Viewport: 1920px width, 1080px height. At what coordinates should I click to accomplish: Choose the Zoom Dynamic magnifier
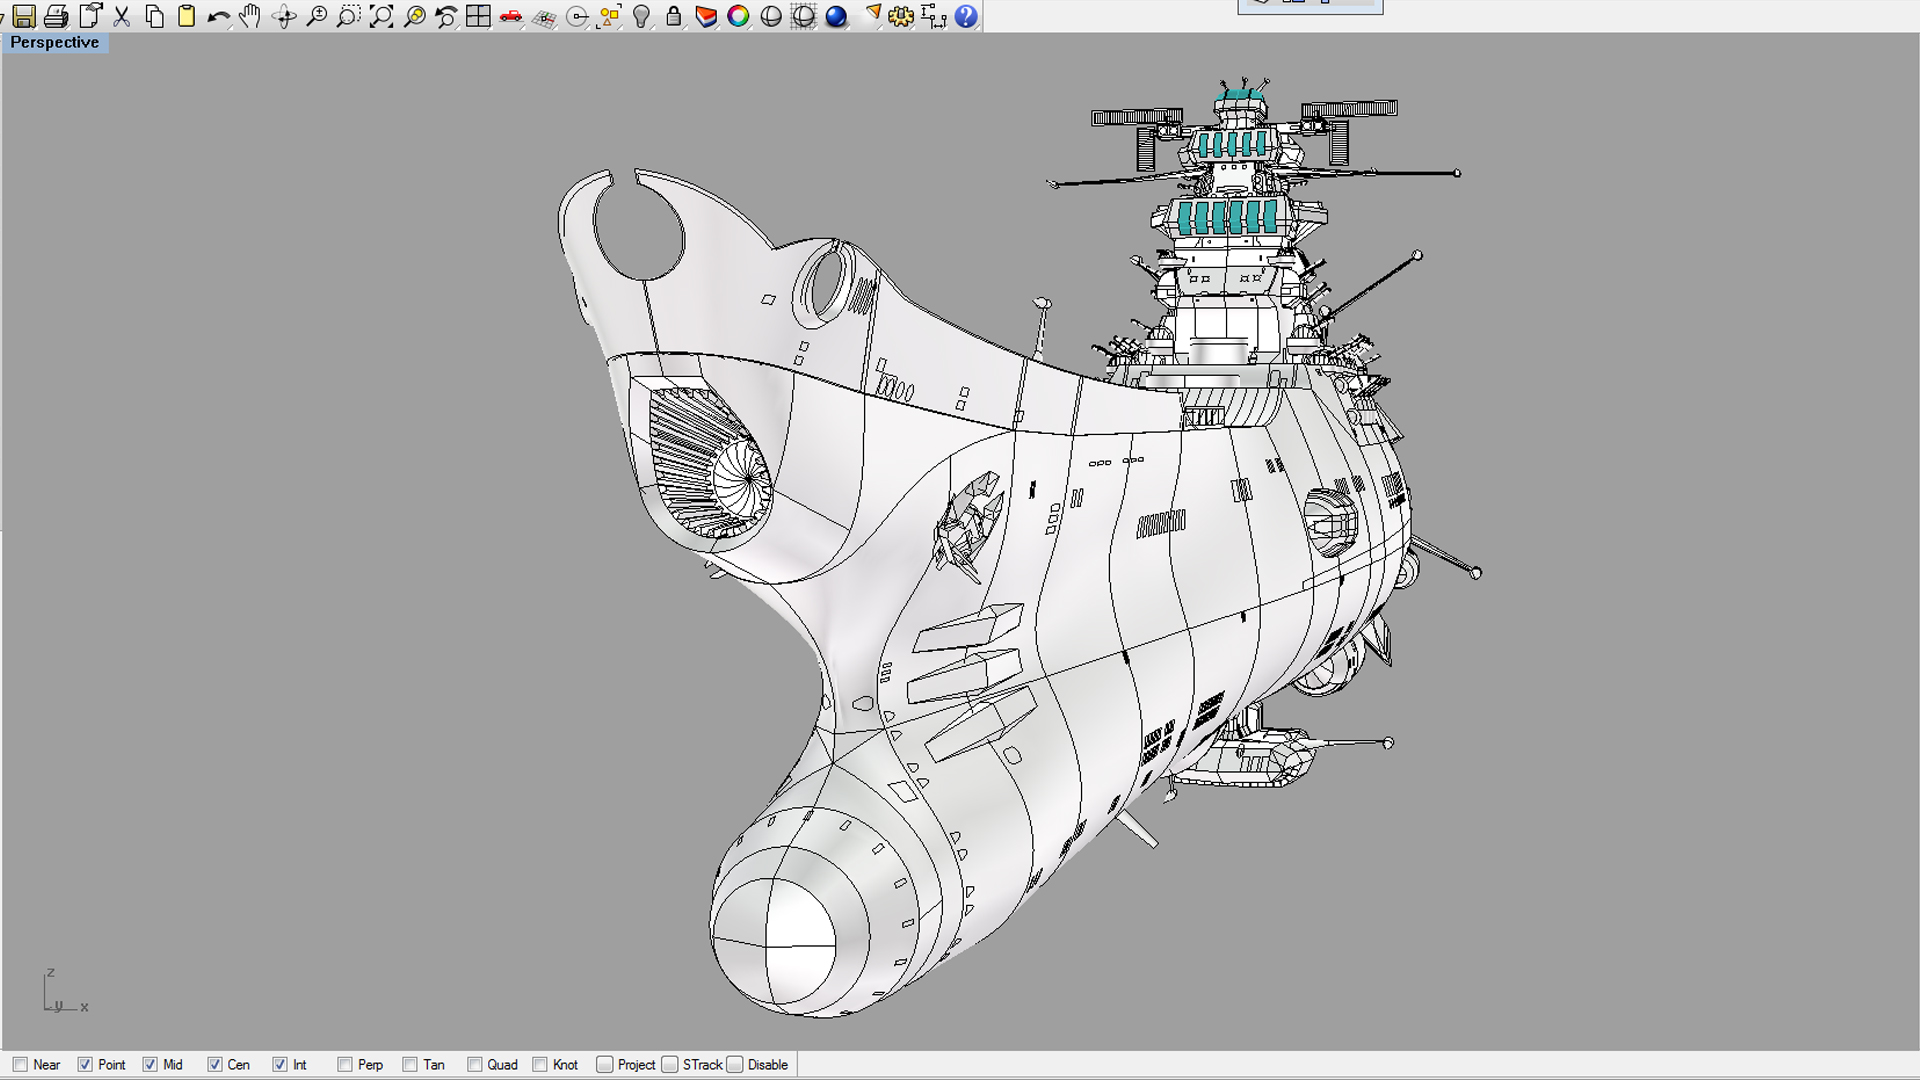coord(316,16)
